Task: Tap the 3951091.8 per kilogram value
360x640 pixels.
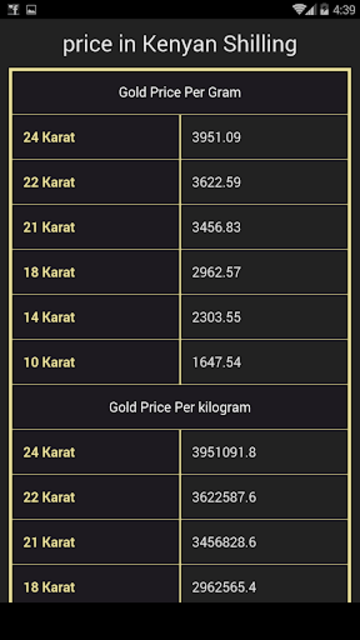Action: 224,452
